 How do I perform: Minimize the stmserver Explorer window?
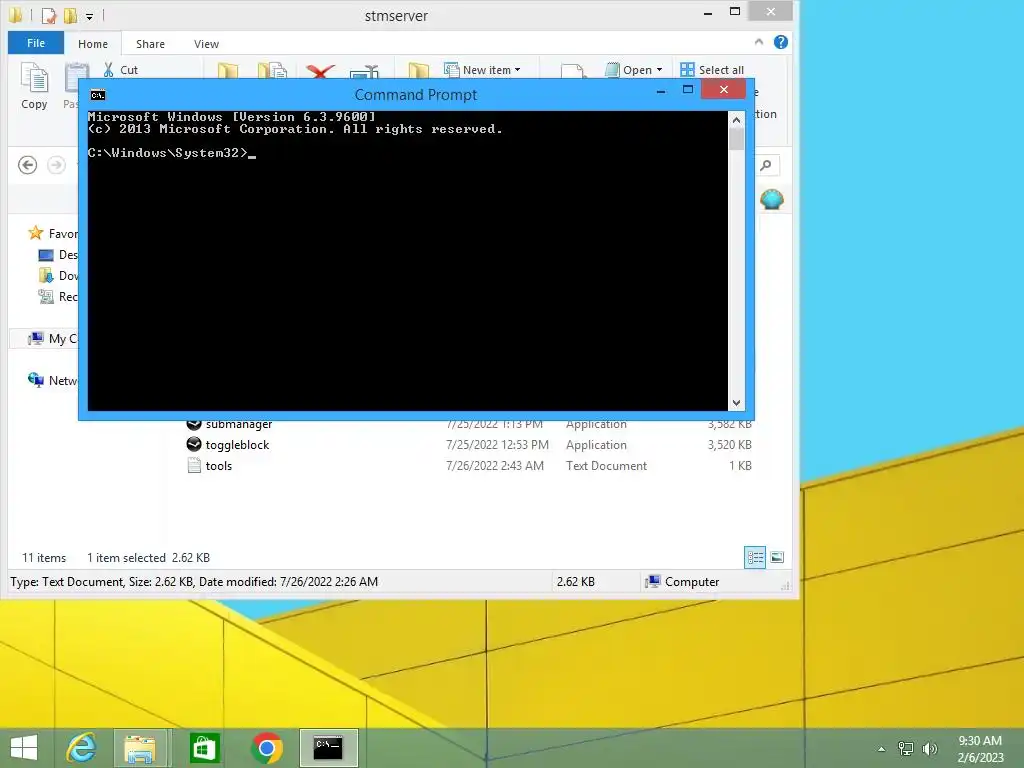click(708, 13)
